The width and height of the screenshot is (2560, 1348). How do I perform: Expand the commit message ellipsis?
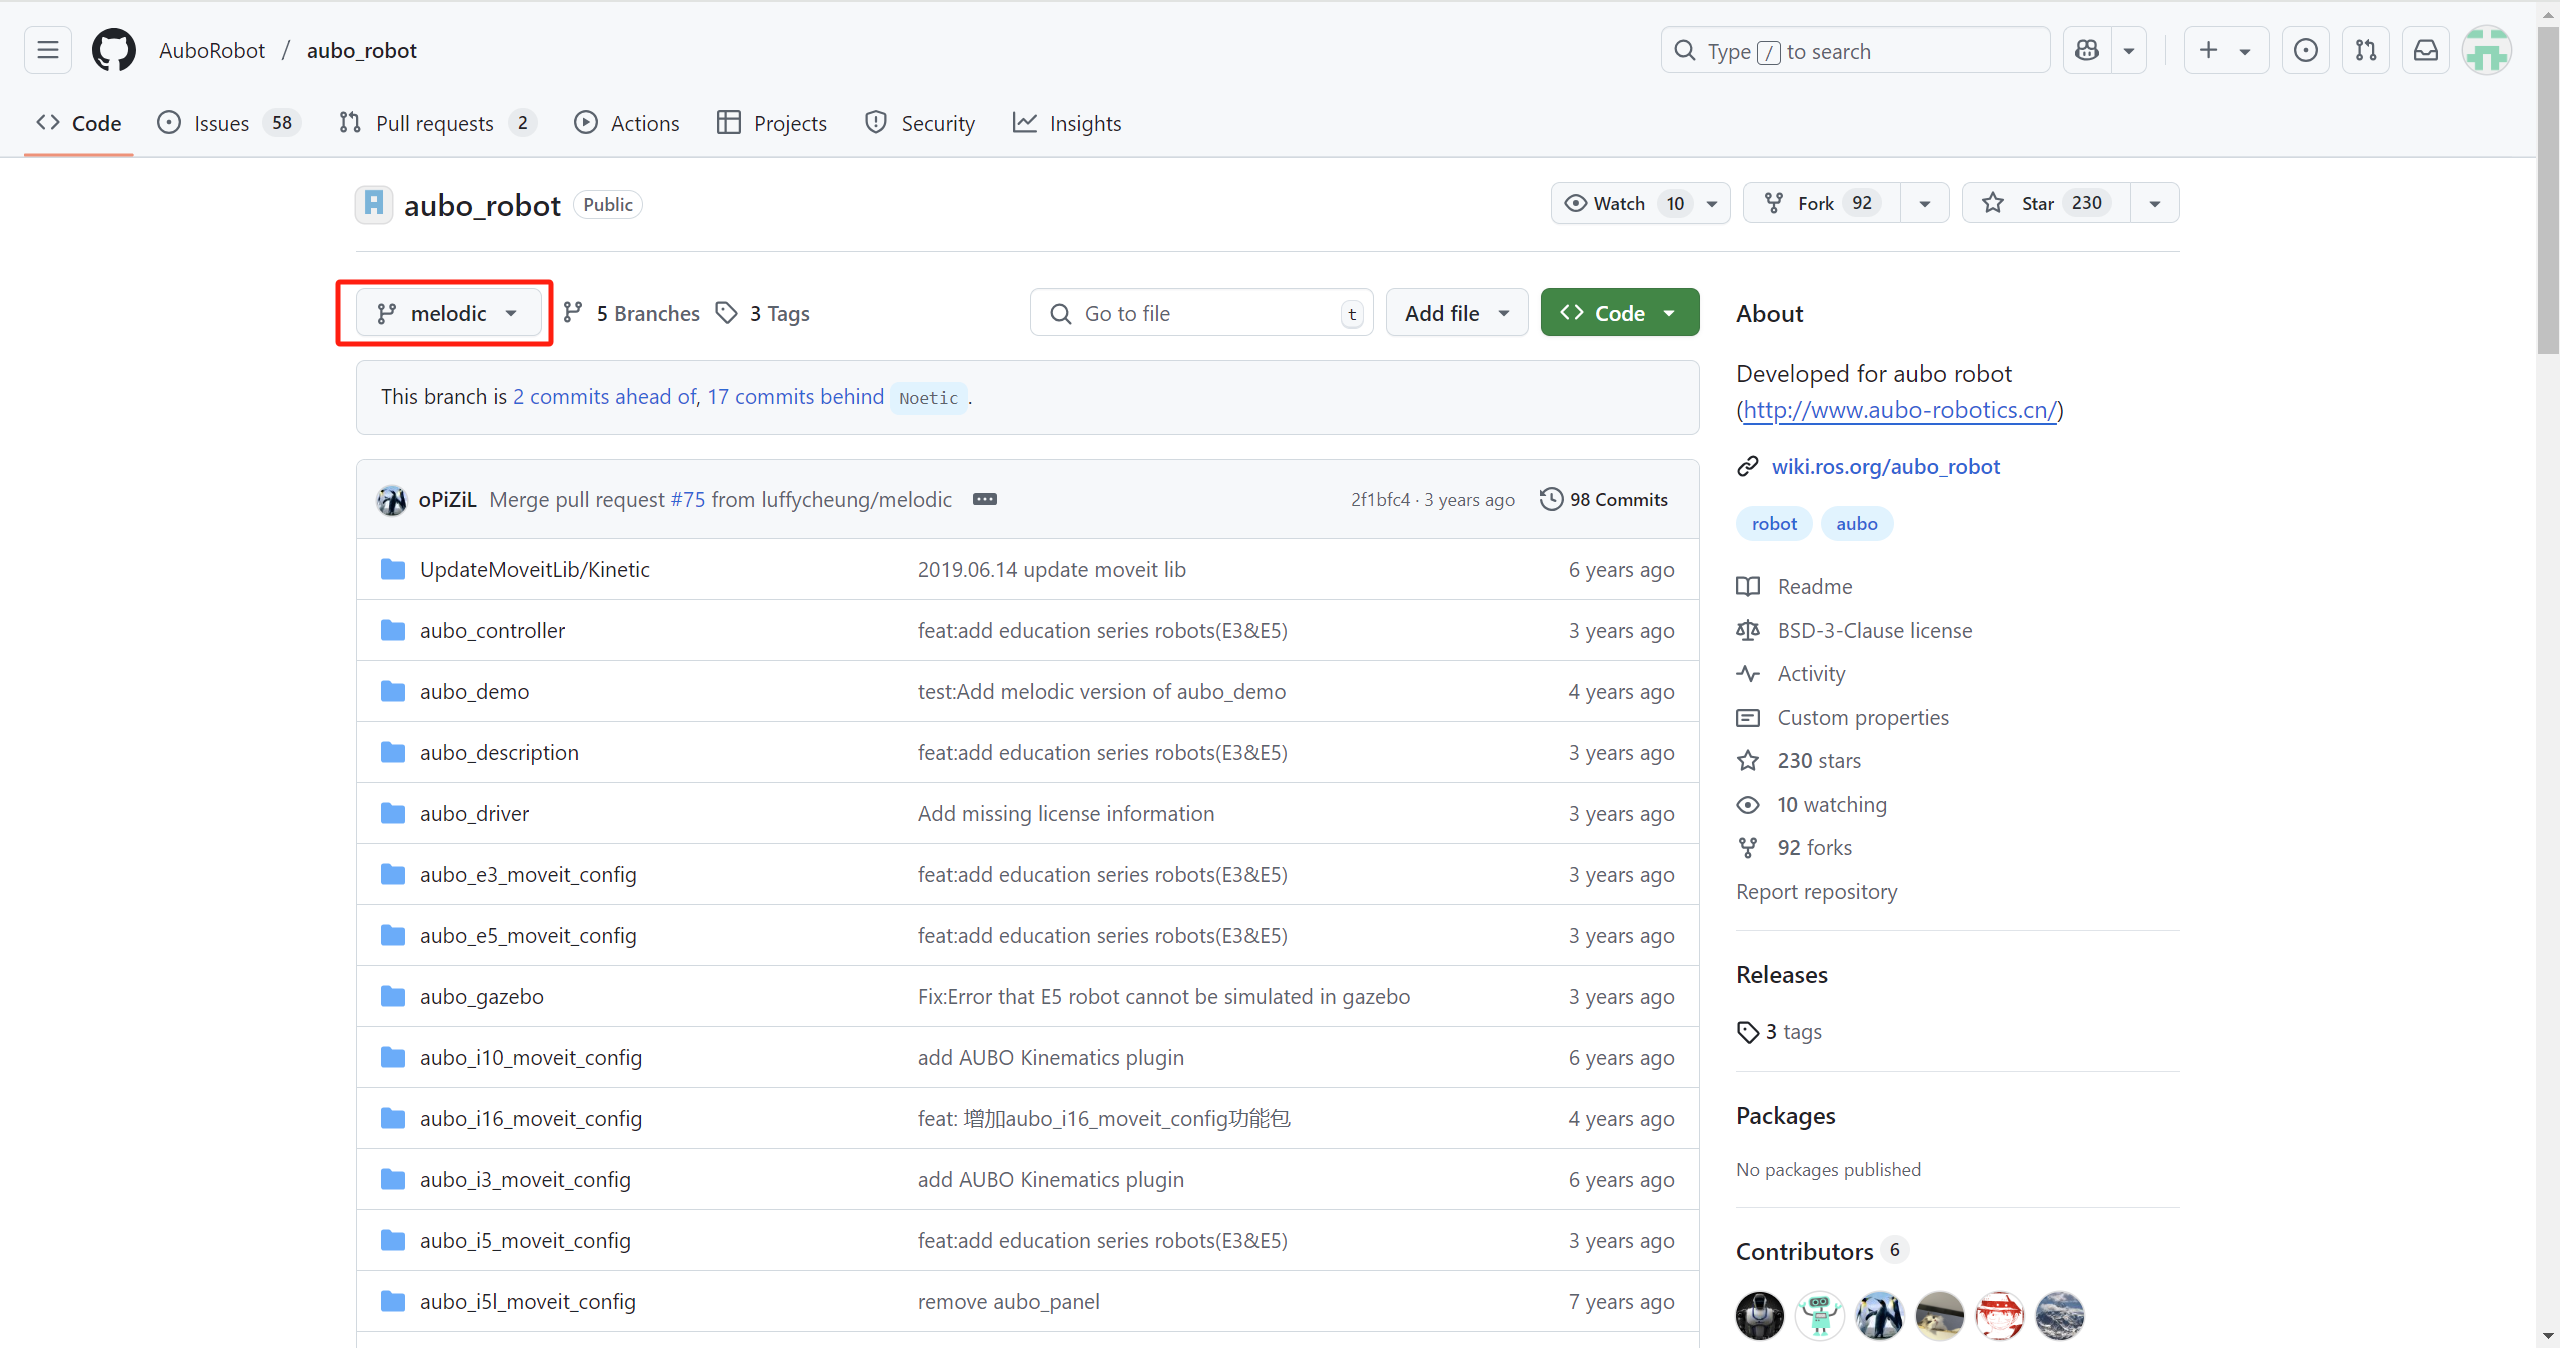tap(984, 499)
